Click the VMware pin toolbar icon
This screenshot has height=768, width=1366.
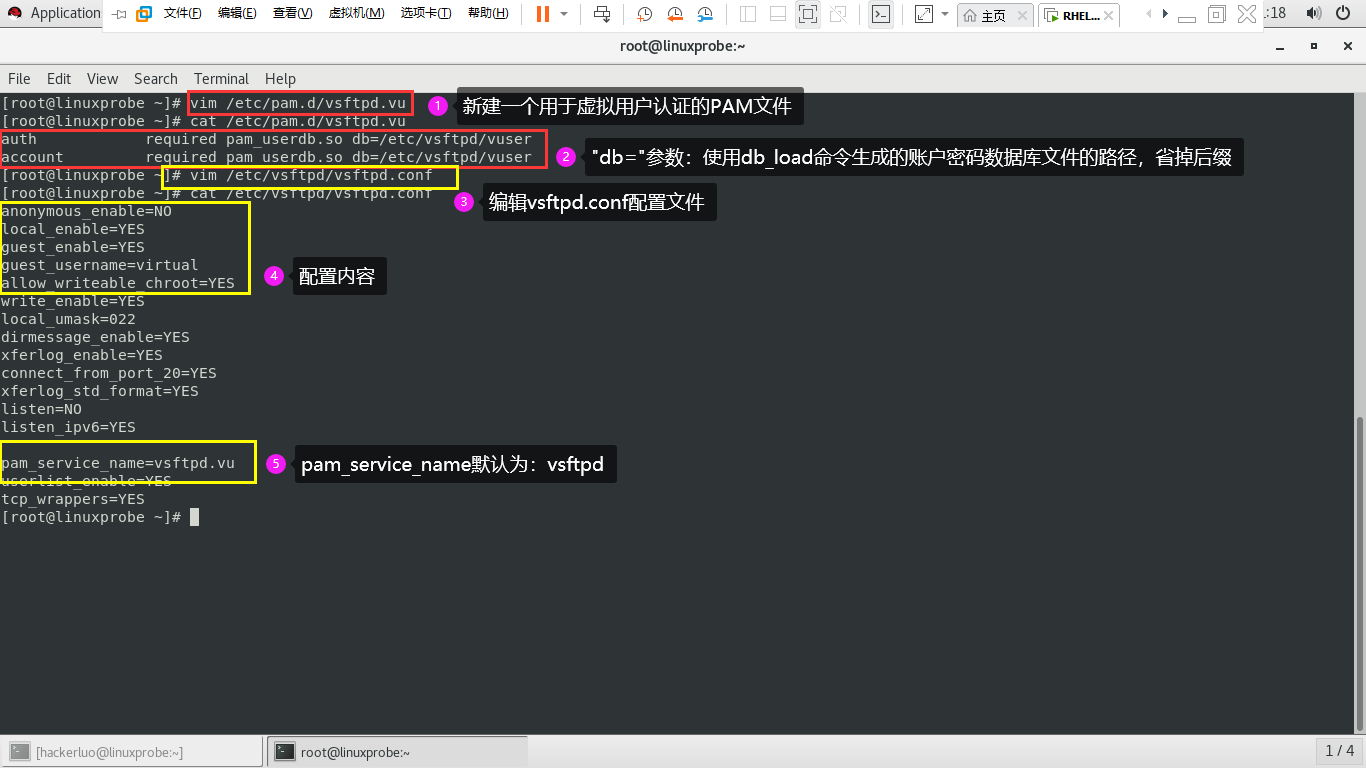coord(119,14)
